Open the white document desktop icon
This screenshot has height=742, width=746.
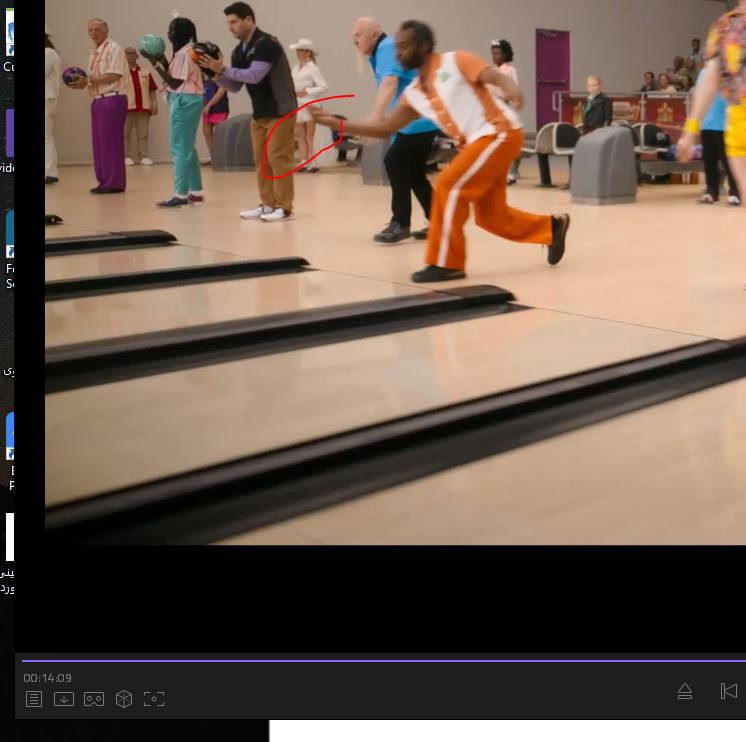tap(9, 537)
